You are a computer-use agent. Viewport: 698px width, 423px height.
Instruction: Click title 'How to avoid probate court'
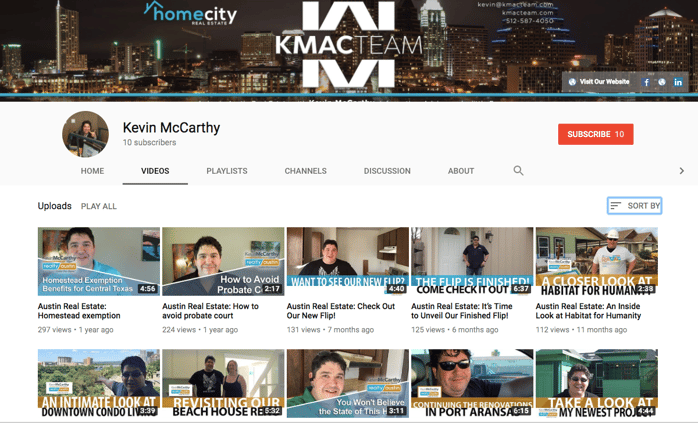[x=210, y=311]
